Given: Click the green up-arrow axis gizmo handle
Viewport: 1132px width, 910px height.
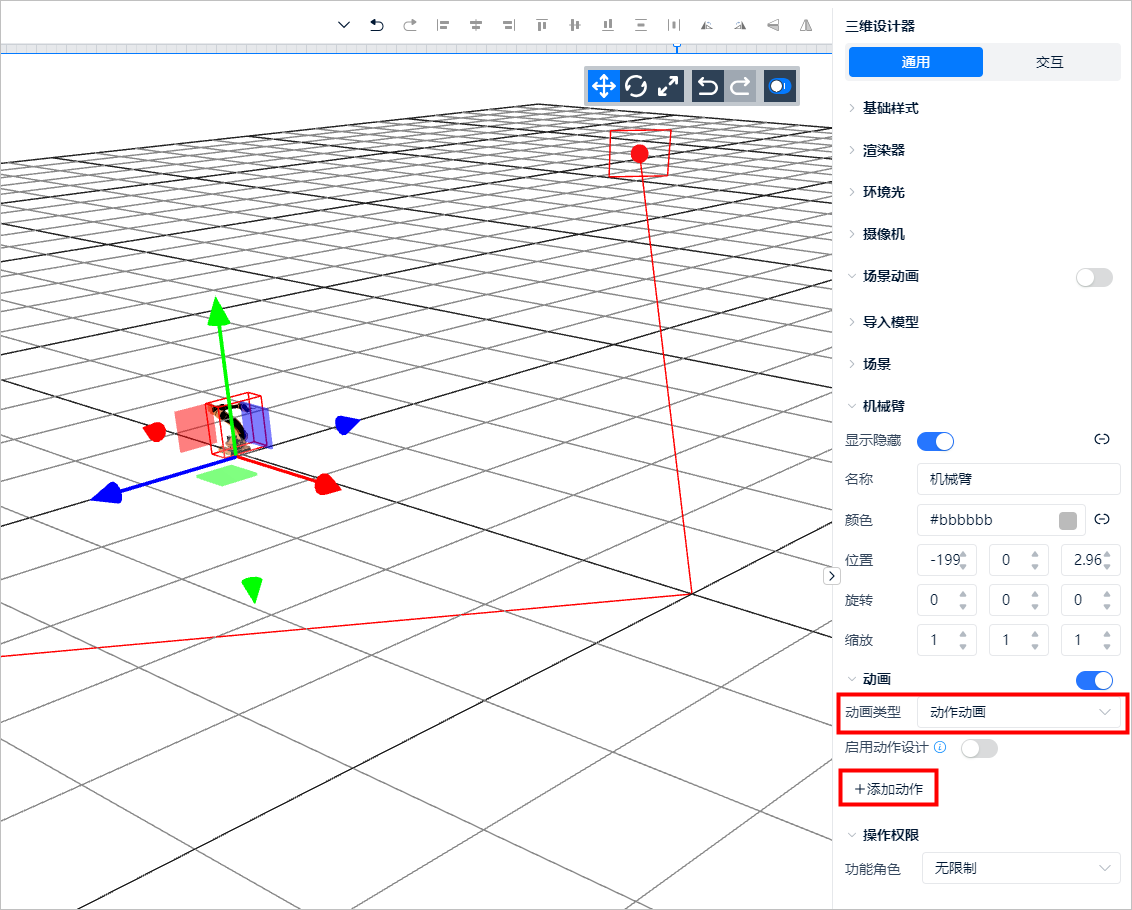Looking at the screenshot, I should tap(219, 311).
